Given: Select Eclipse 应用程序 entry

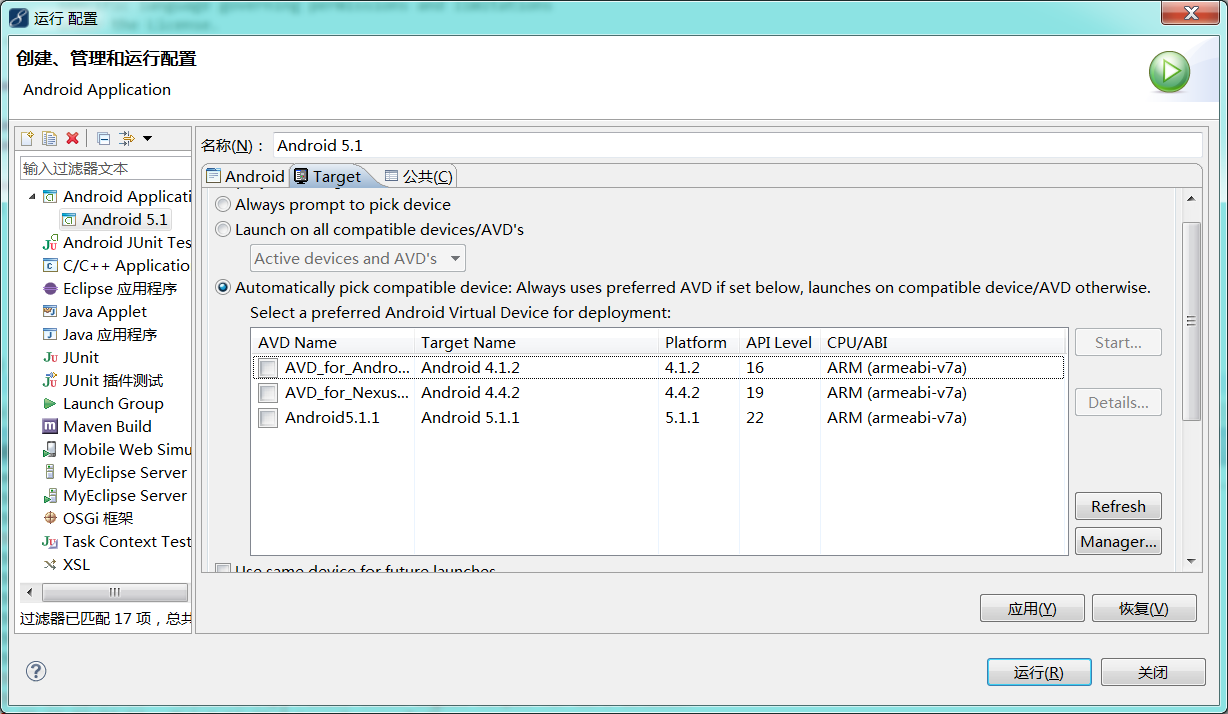Looking at the screenshot, I should click(x=120, y=289).
